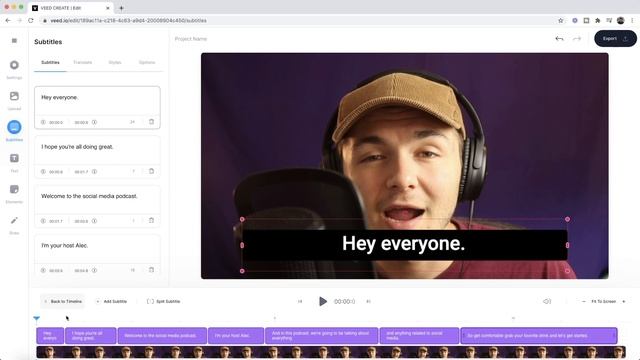Viewport: 640px width, 360px height.
Task: Select the "Hey everyone." caption on video
Action: tap(404, 244)
